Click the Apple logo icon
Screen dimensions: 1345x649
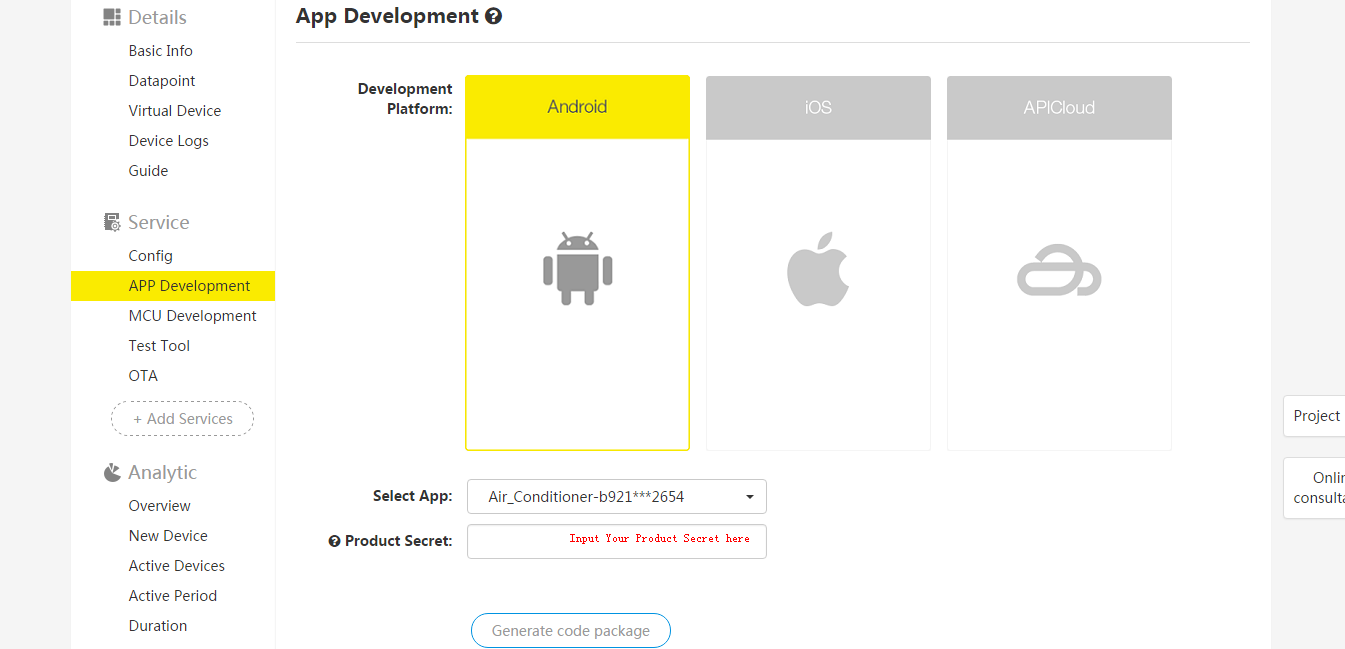point(818,269)
